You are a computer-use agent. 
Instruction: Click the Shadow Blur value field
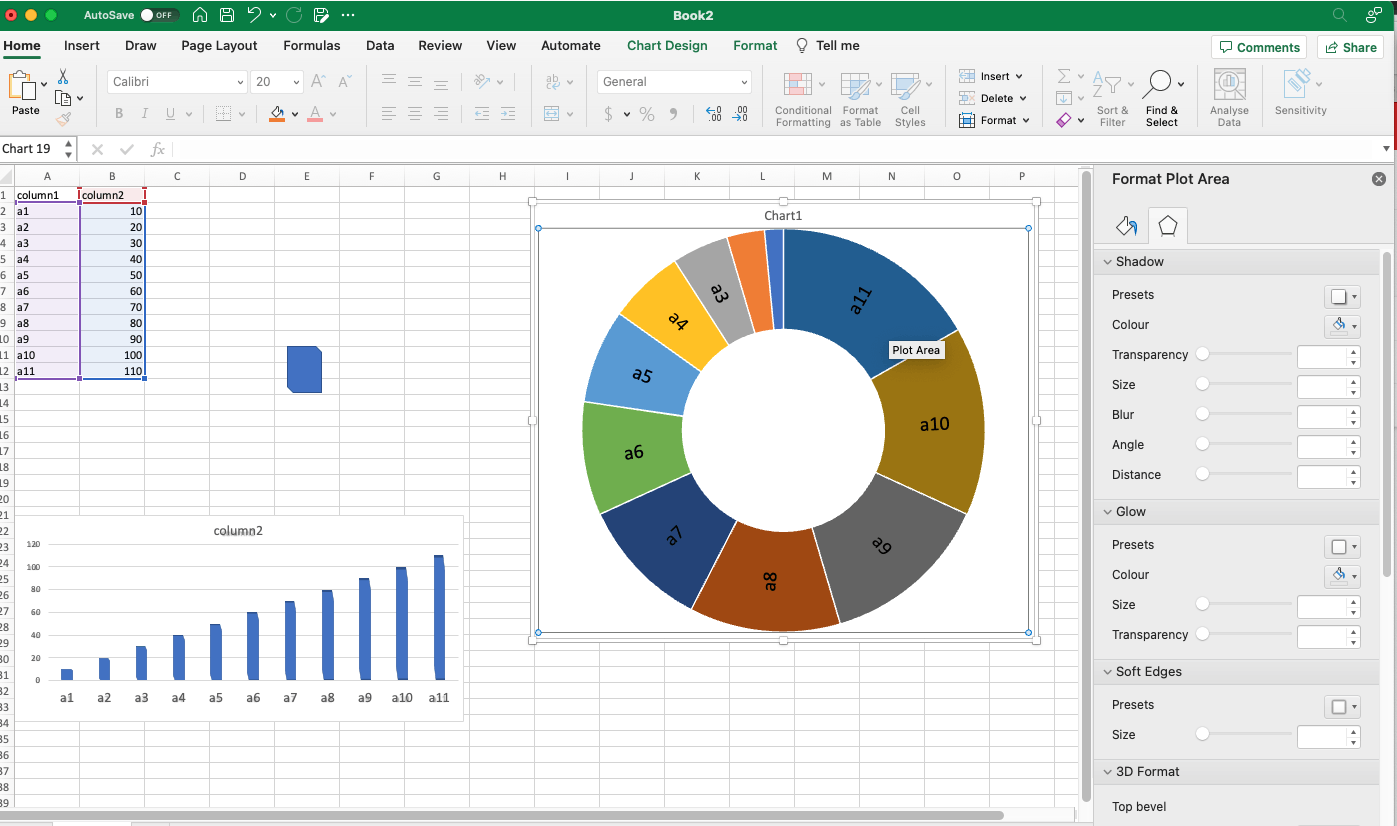click(1322, 416)
